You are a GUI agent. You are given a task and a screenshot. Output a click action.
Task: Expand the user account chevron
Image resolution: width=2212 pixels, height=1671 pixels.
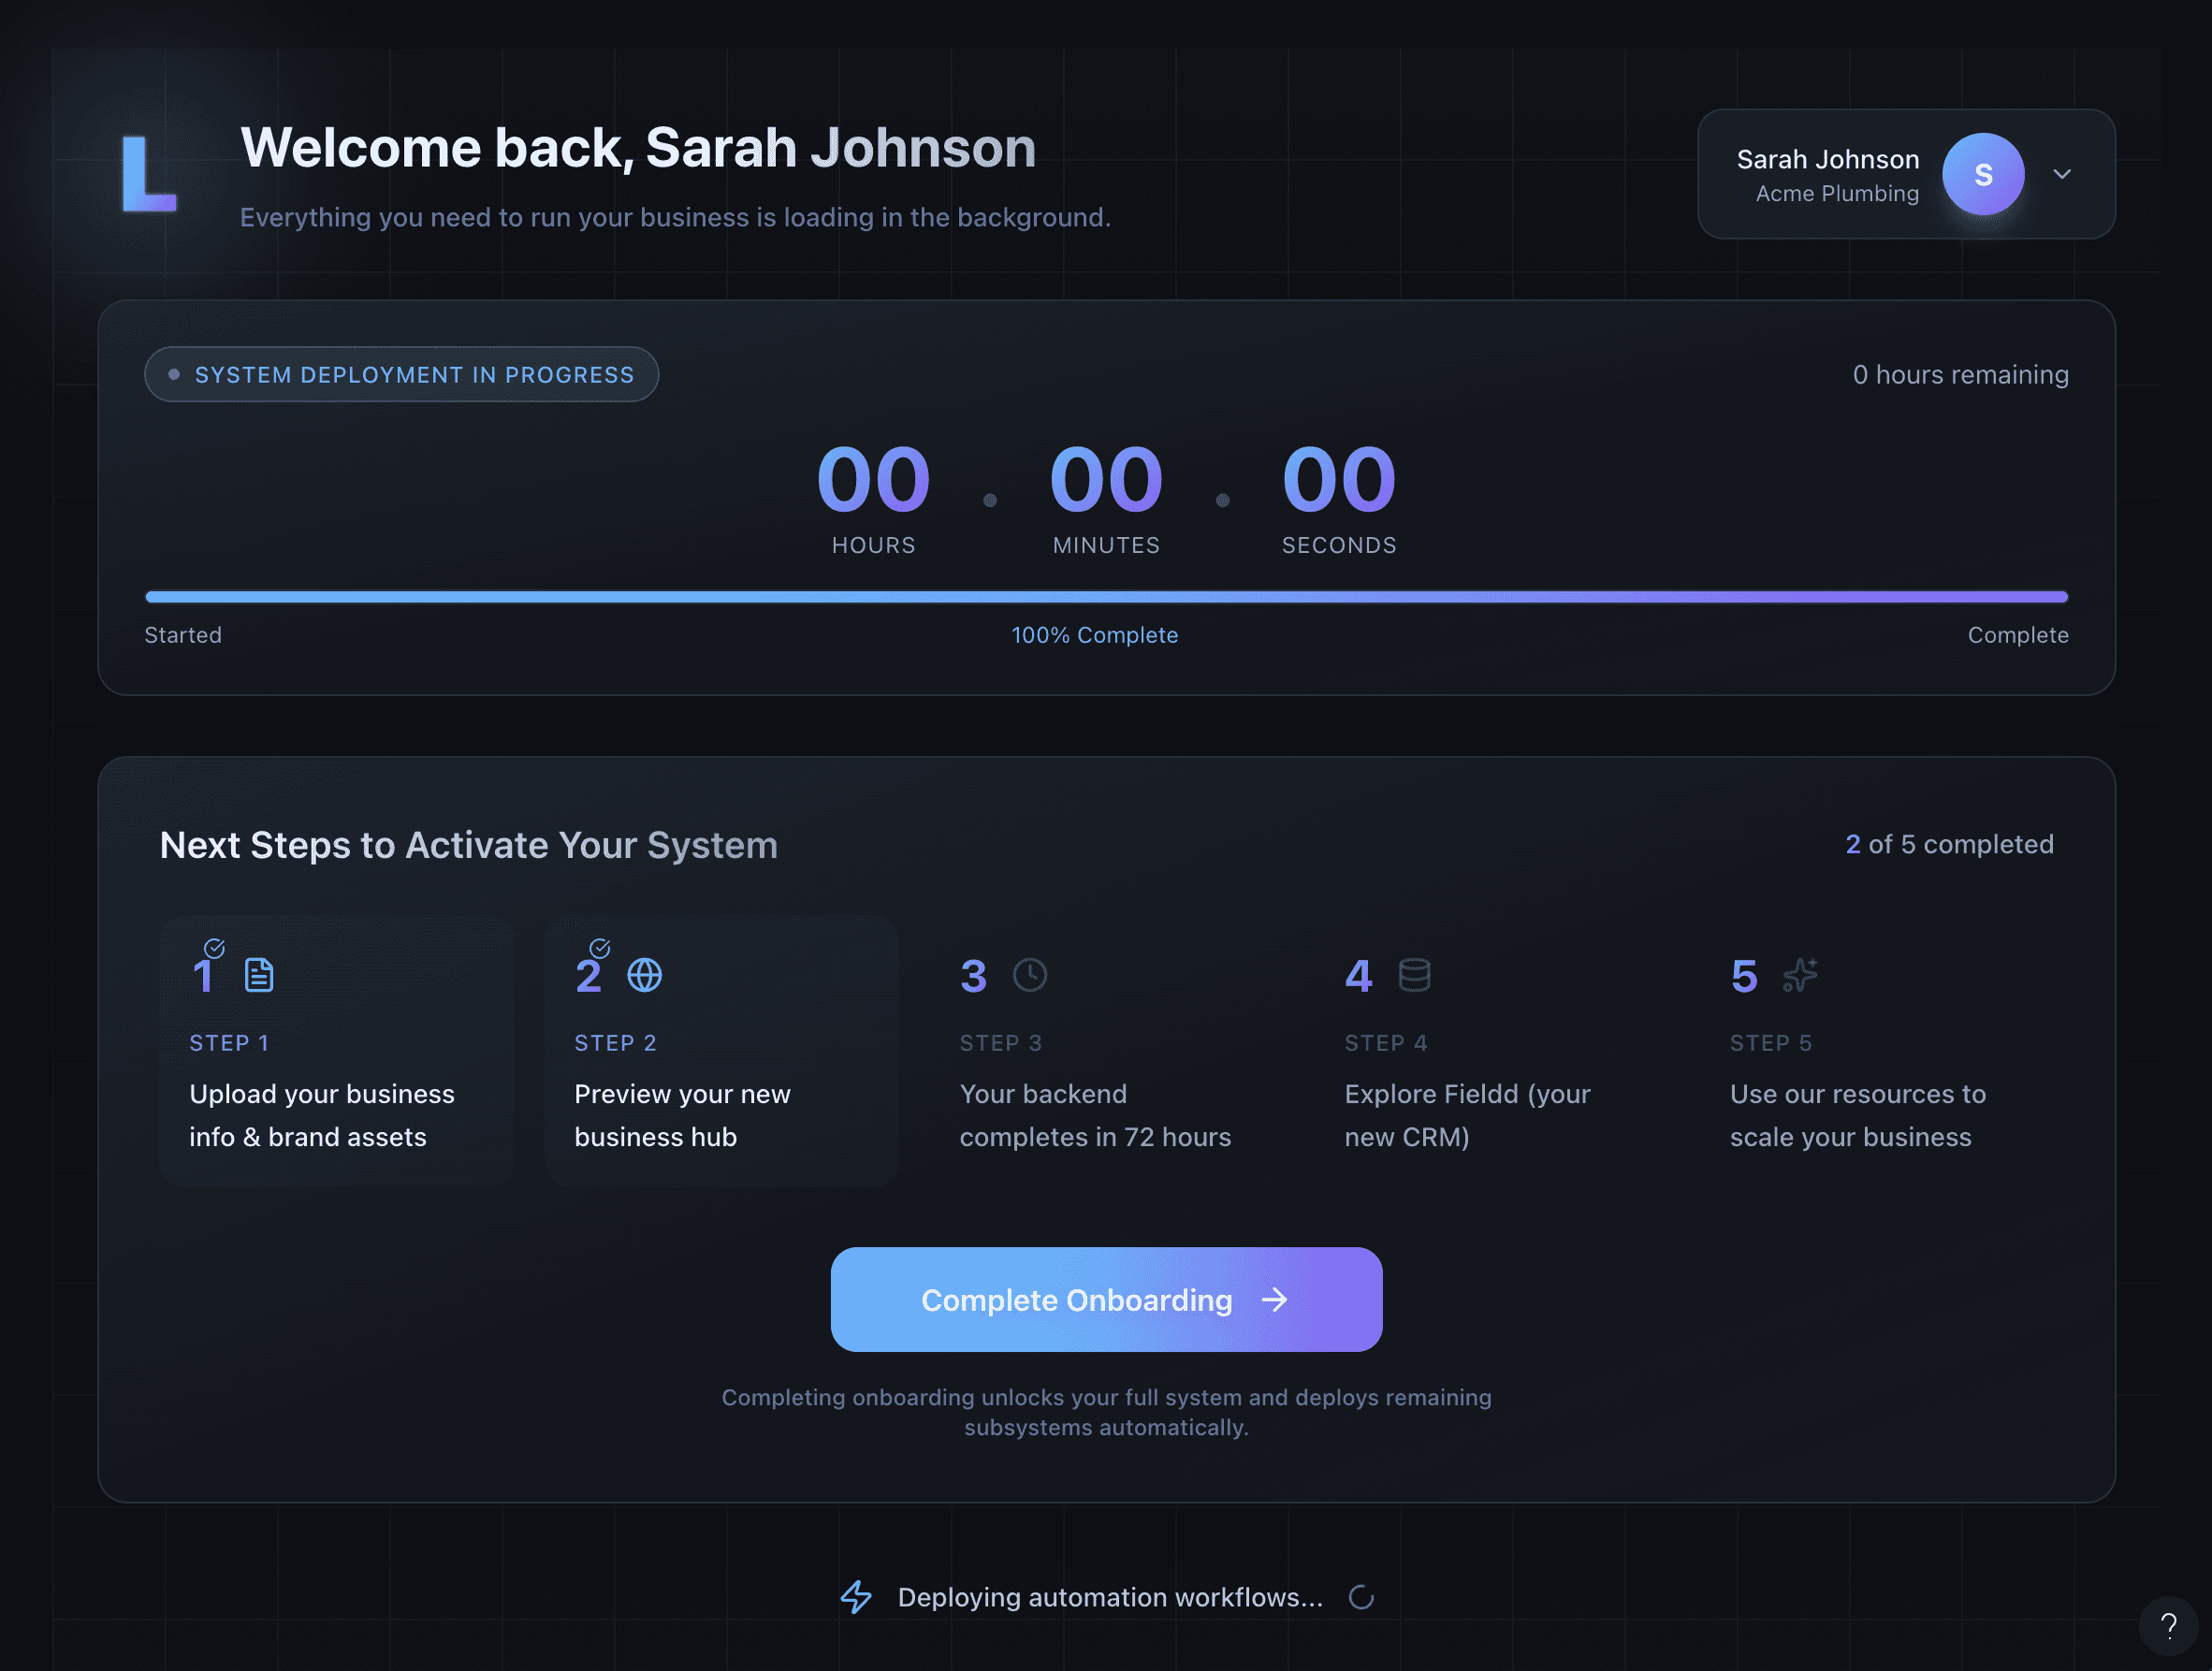tap(2062, 174)
